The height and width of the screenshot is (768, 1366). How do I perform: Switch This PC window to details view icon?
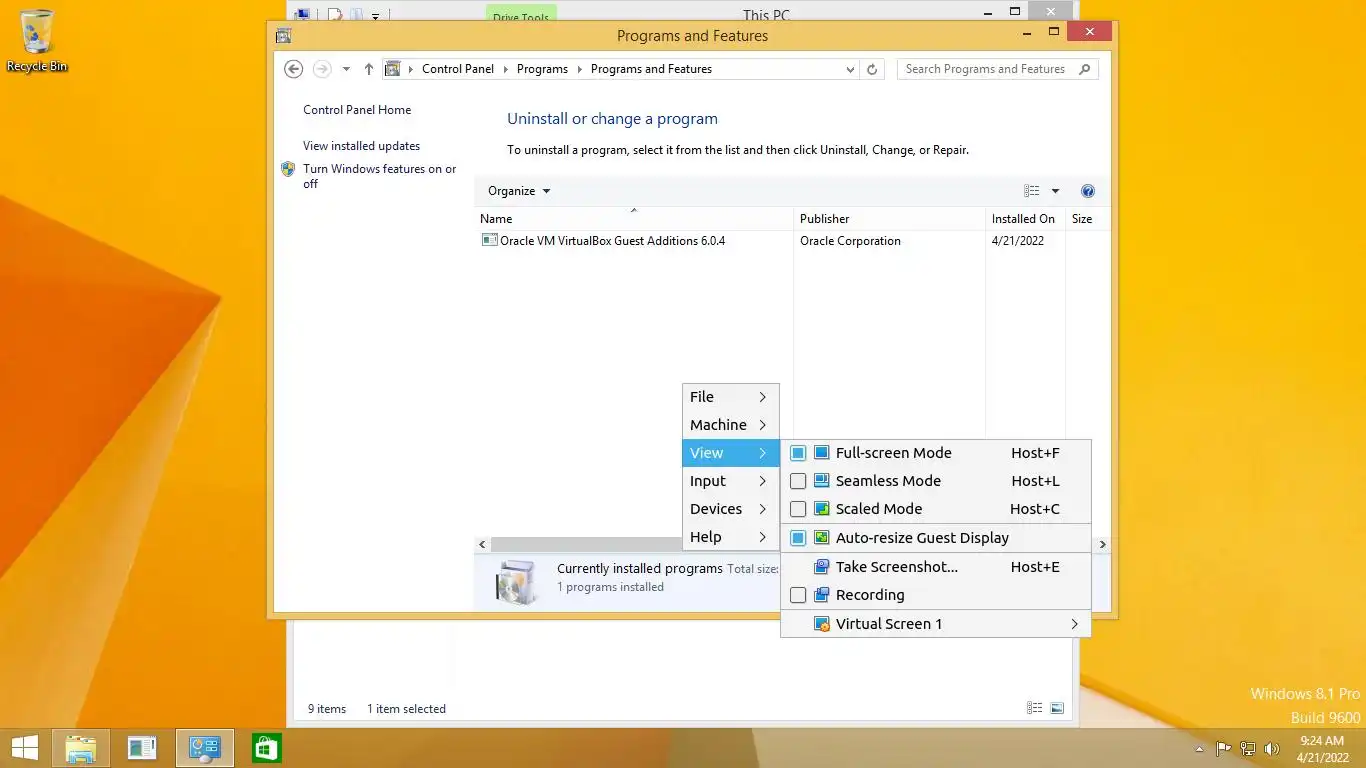coord(1035,708)
